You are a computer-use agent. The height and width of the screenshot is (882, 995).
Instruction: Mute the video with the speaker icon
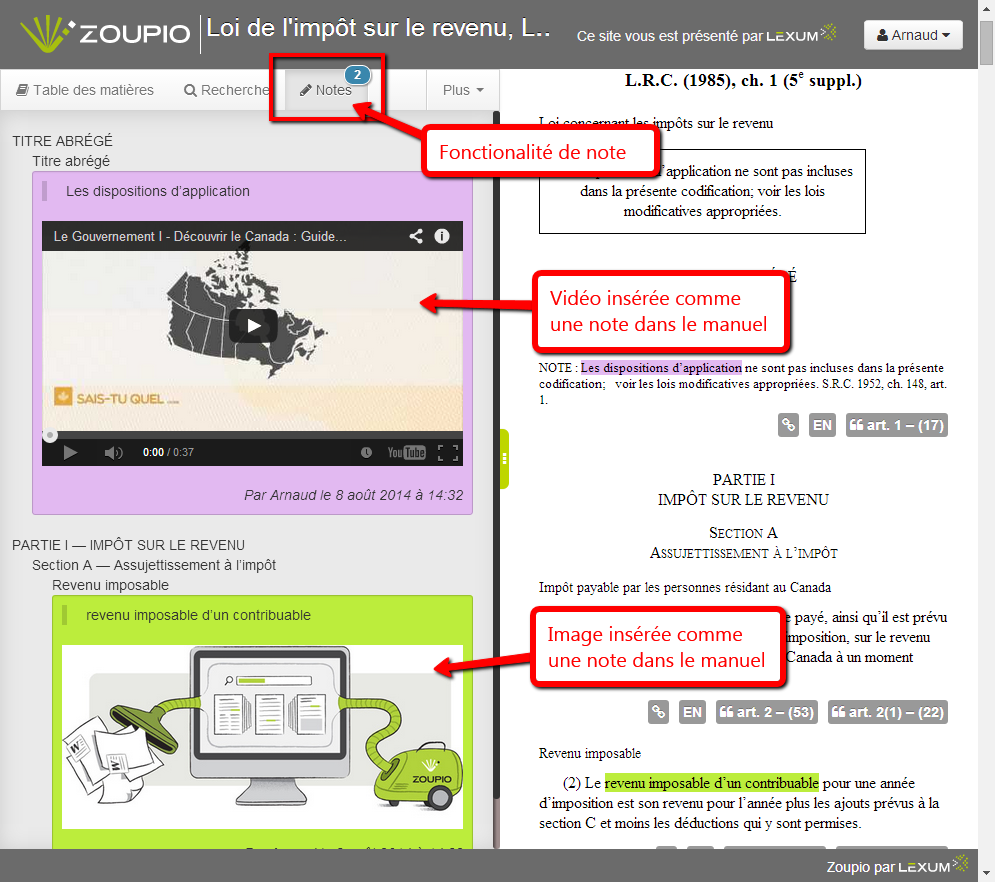[x=114, y=453]
